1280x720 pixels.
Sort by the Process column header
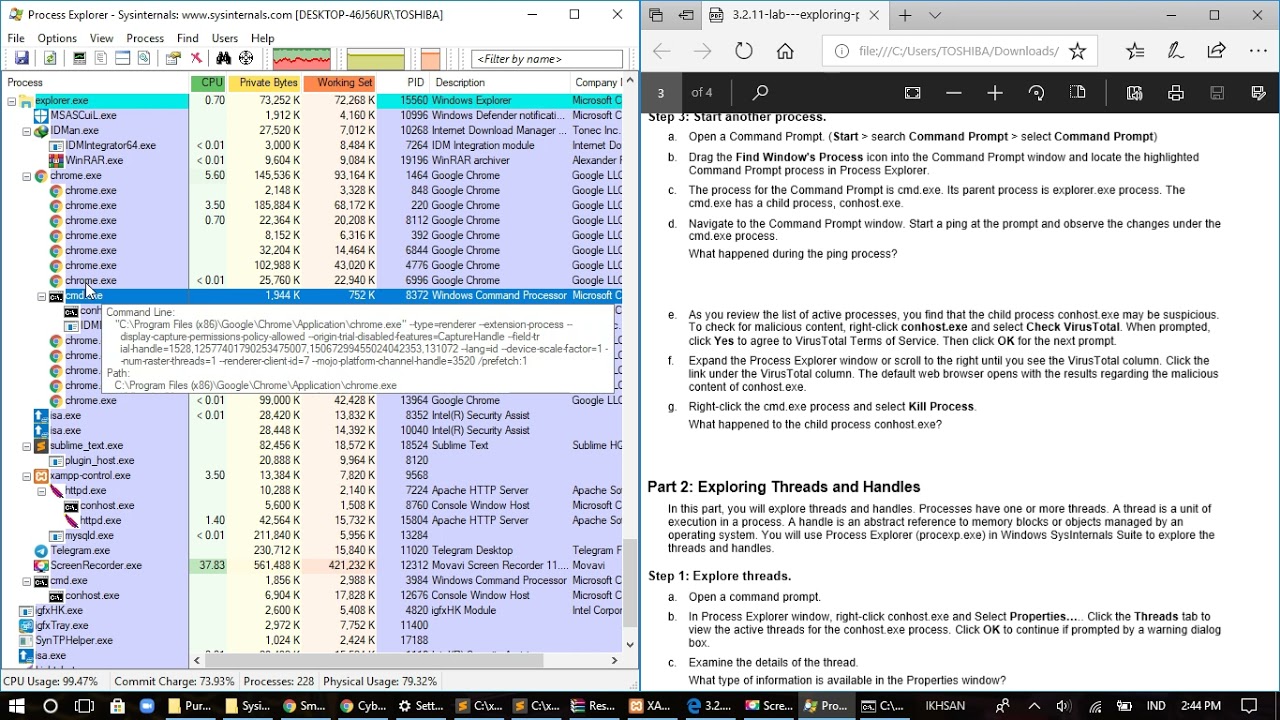96,83
